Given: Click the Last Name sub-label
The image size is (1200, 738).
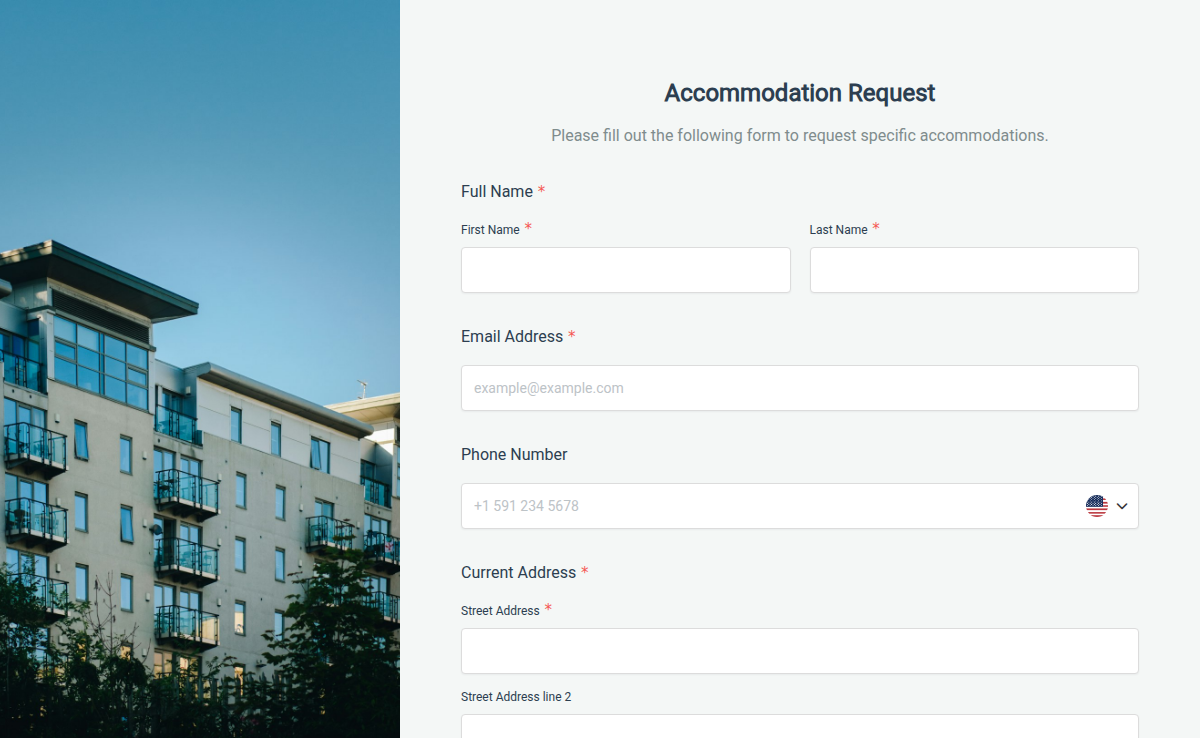Looking at the screenshot, I should point(838,229).
